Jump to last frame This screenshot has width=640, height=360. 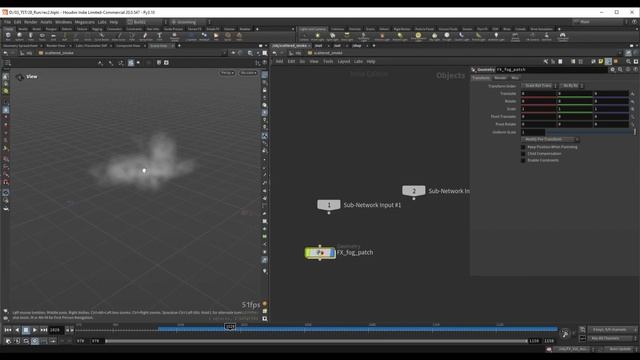pyautogui.click(x=44, y=330)
